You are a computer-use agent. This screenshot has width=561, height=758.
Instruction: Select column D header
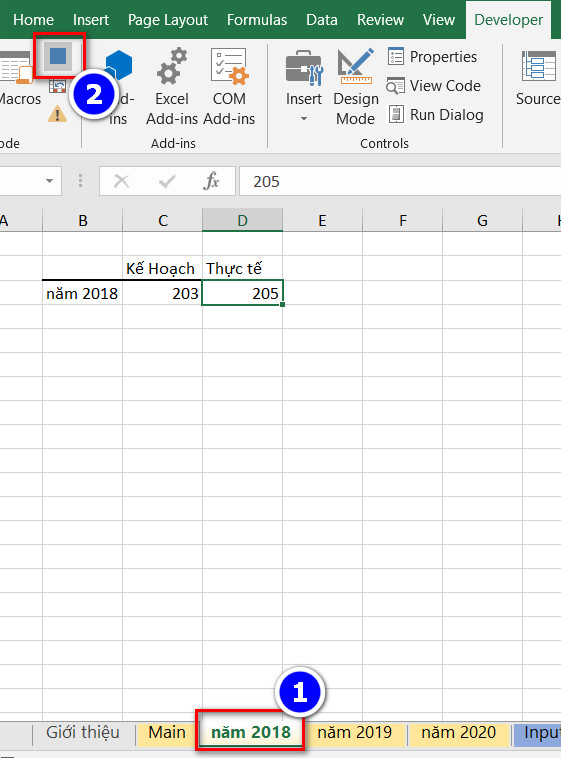pyautogui.click(x=242, y=220)
